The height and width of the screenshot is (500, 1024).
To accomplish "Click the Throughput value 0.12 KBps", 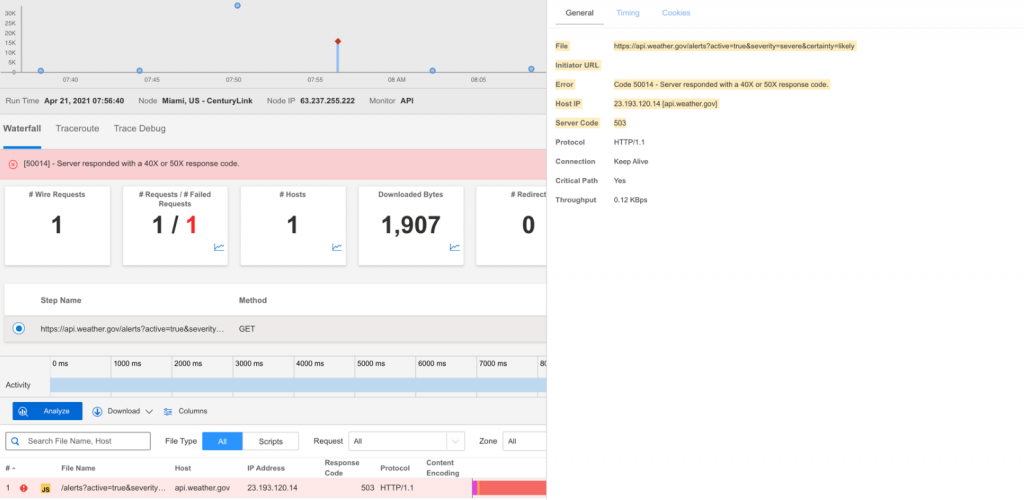I will coord(631,200).
